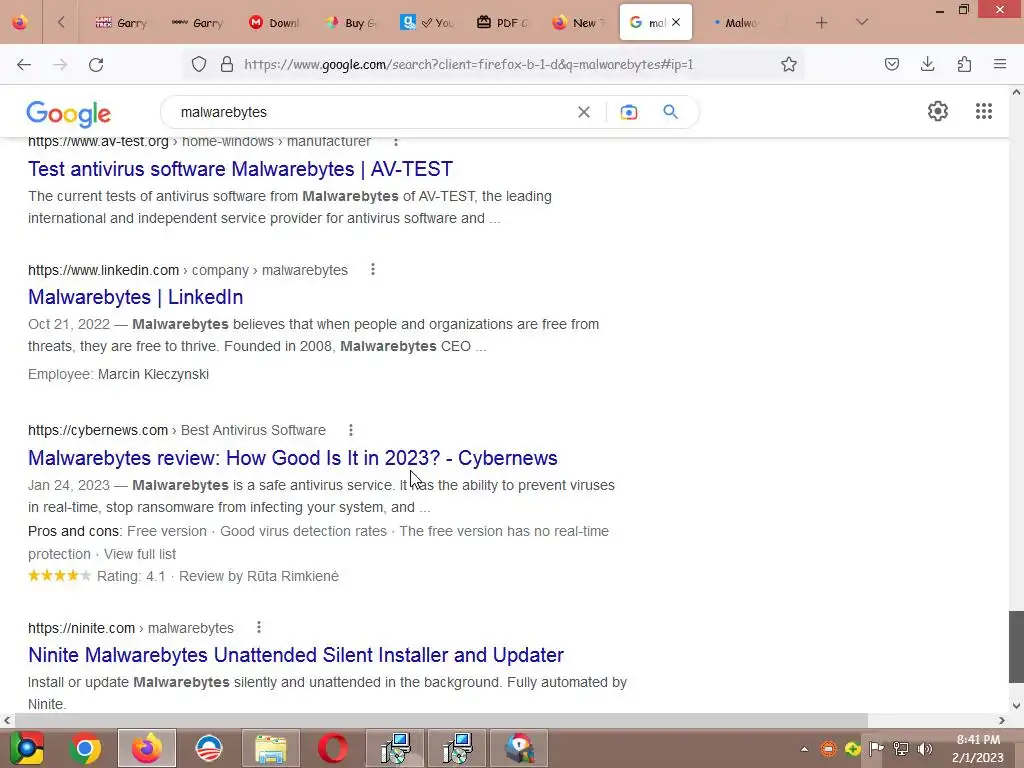Image resolution: width=1024 pixels, height=768 pixels.
Task: Open the tracking protection shield icon
Action: coord(199,64)
